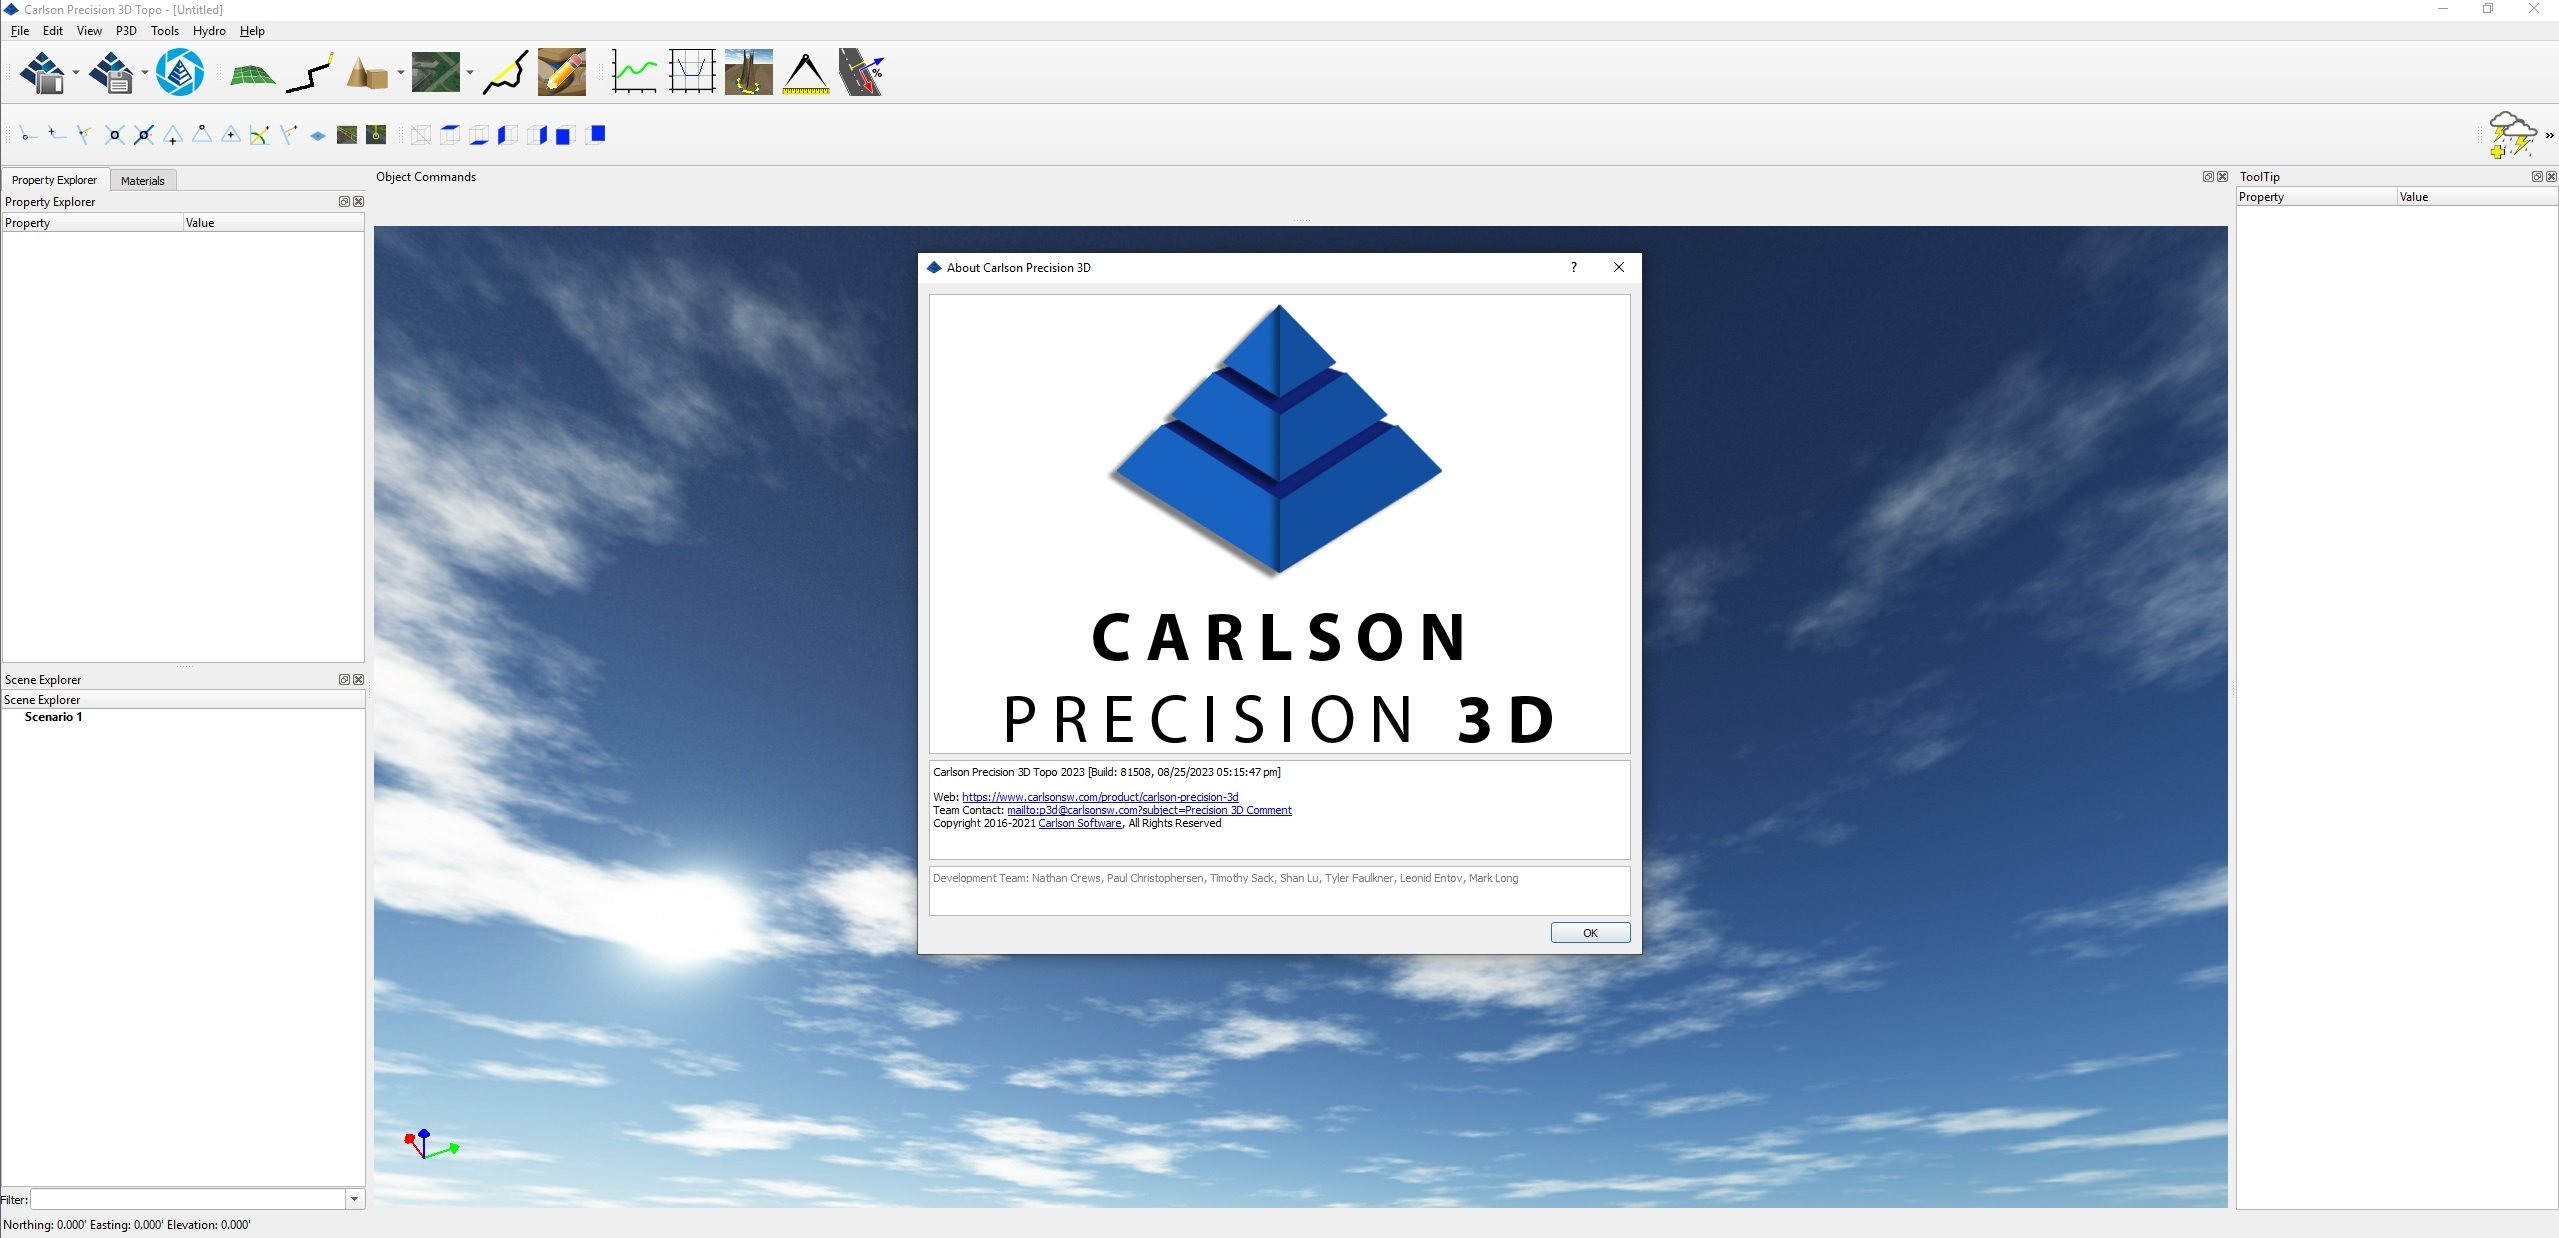The height and width of the screenshot is (1238, 2559).
Task: Toggle the tangent arc snap icon
Action: (260, 135)
